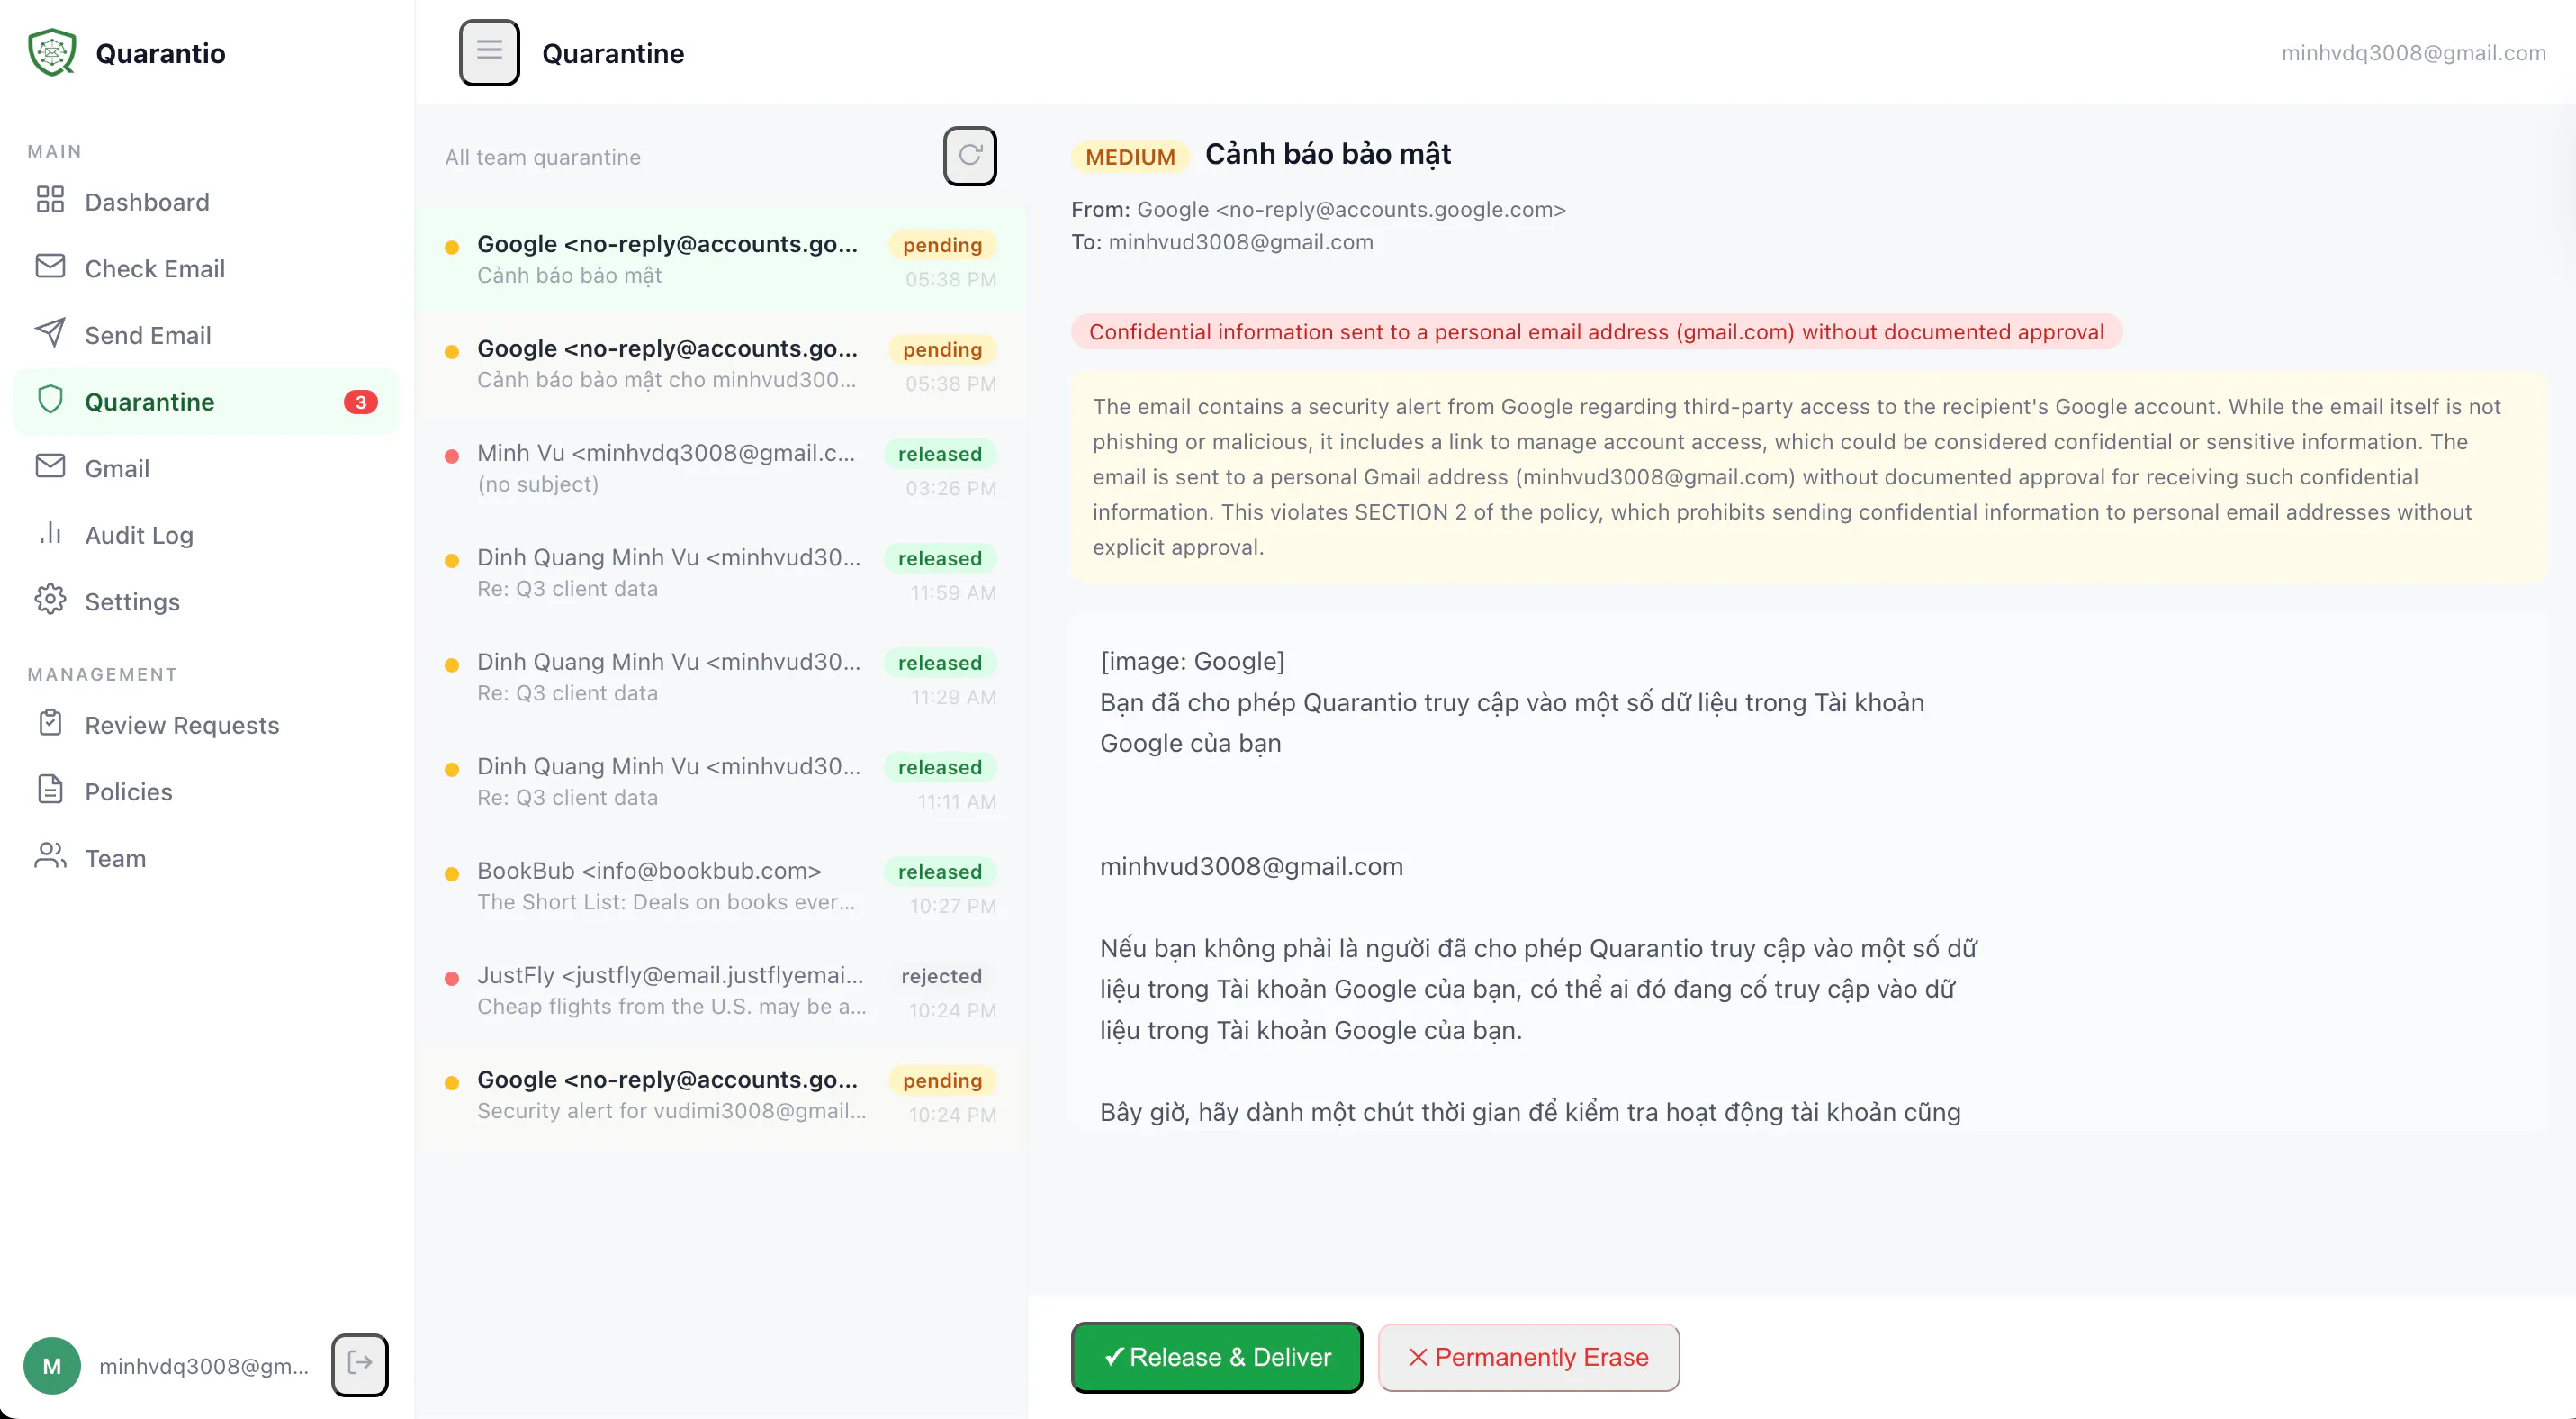Image resolution: width=2576 pixels, height=1419 pixels.
Task: Open email 'Cảnh báo bảo mật cho minhvud300...'
Action: point(721,364)
